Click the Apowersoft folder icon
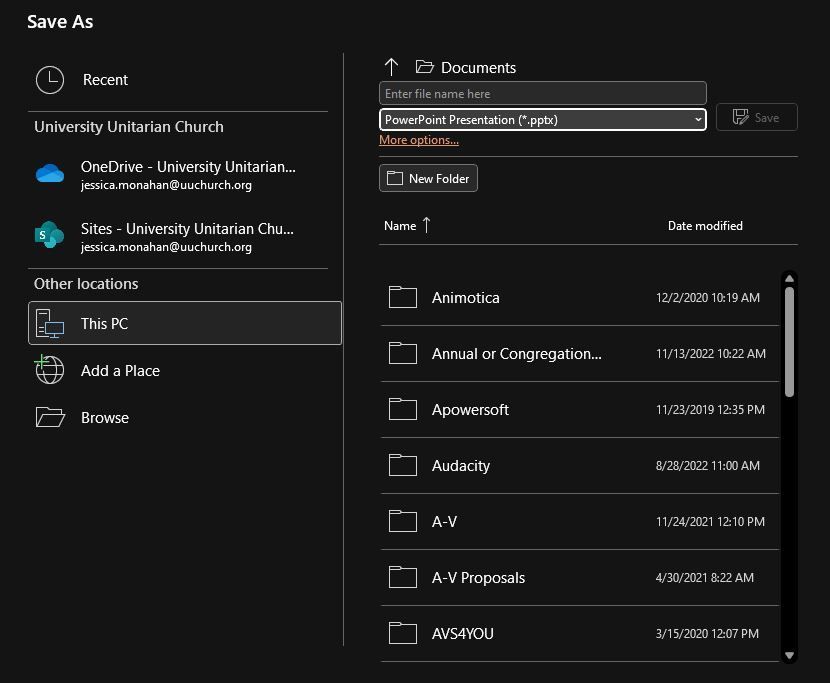This screenshot has width=830, height=683. [x=402, y=409]
